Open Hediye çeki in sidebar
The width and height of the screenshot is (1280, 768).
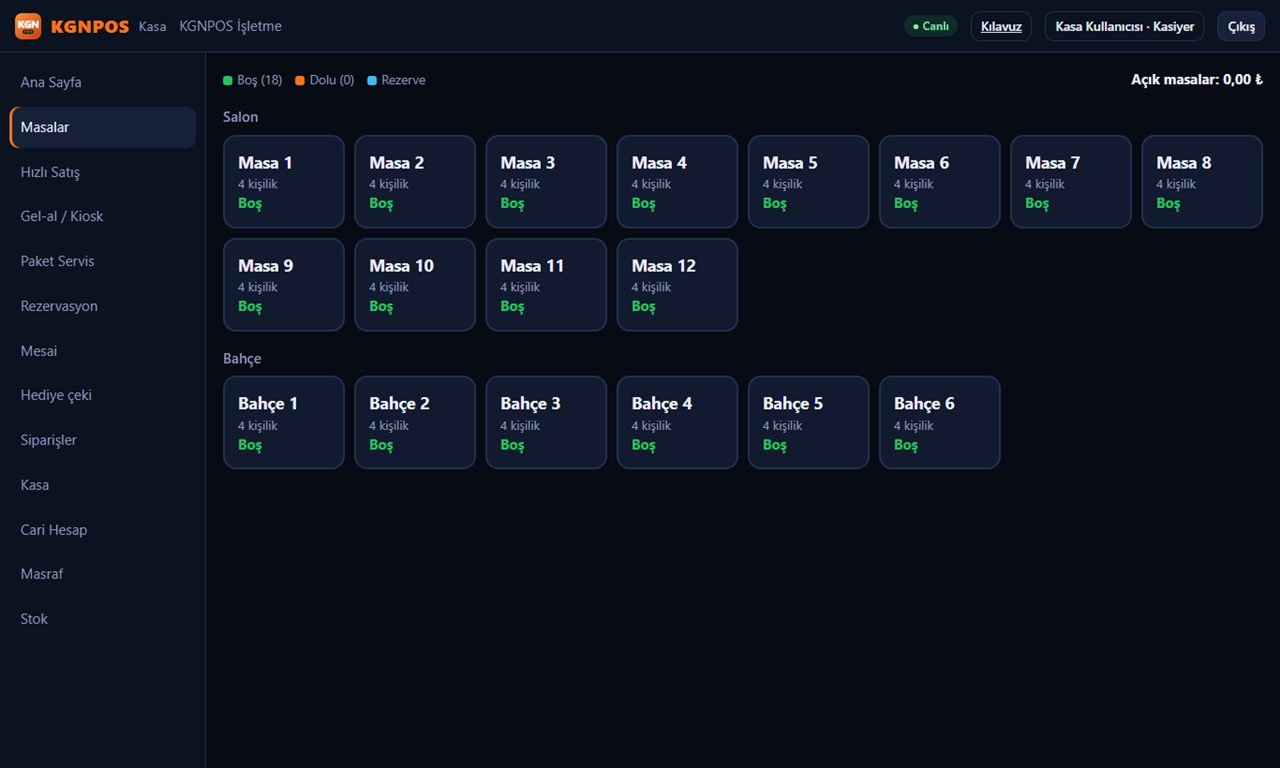click(103, 395)
